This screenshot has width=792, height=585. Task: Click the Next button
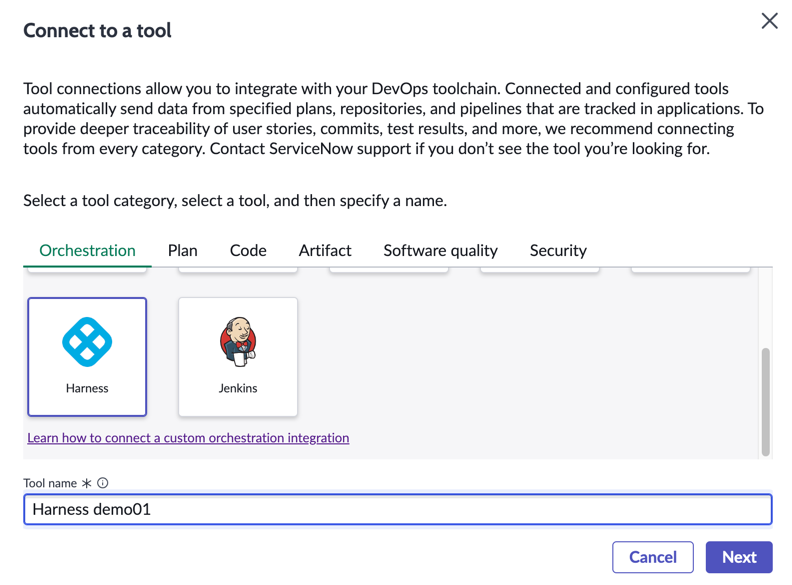pyautogui.click(x=739, y=557)
